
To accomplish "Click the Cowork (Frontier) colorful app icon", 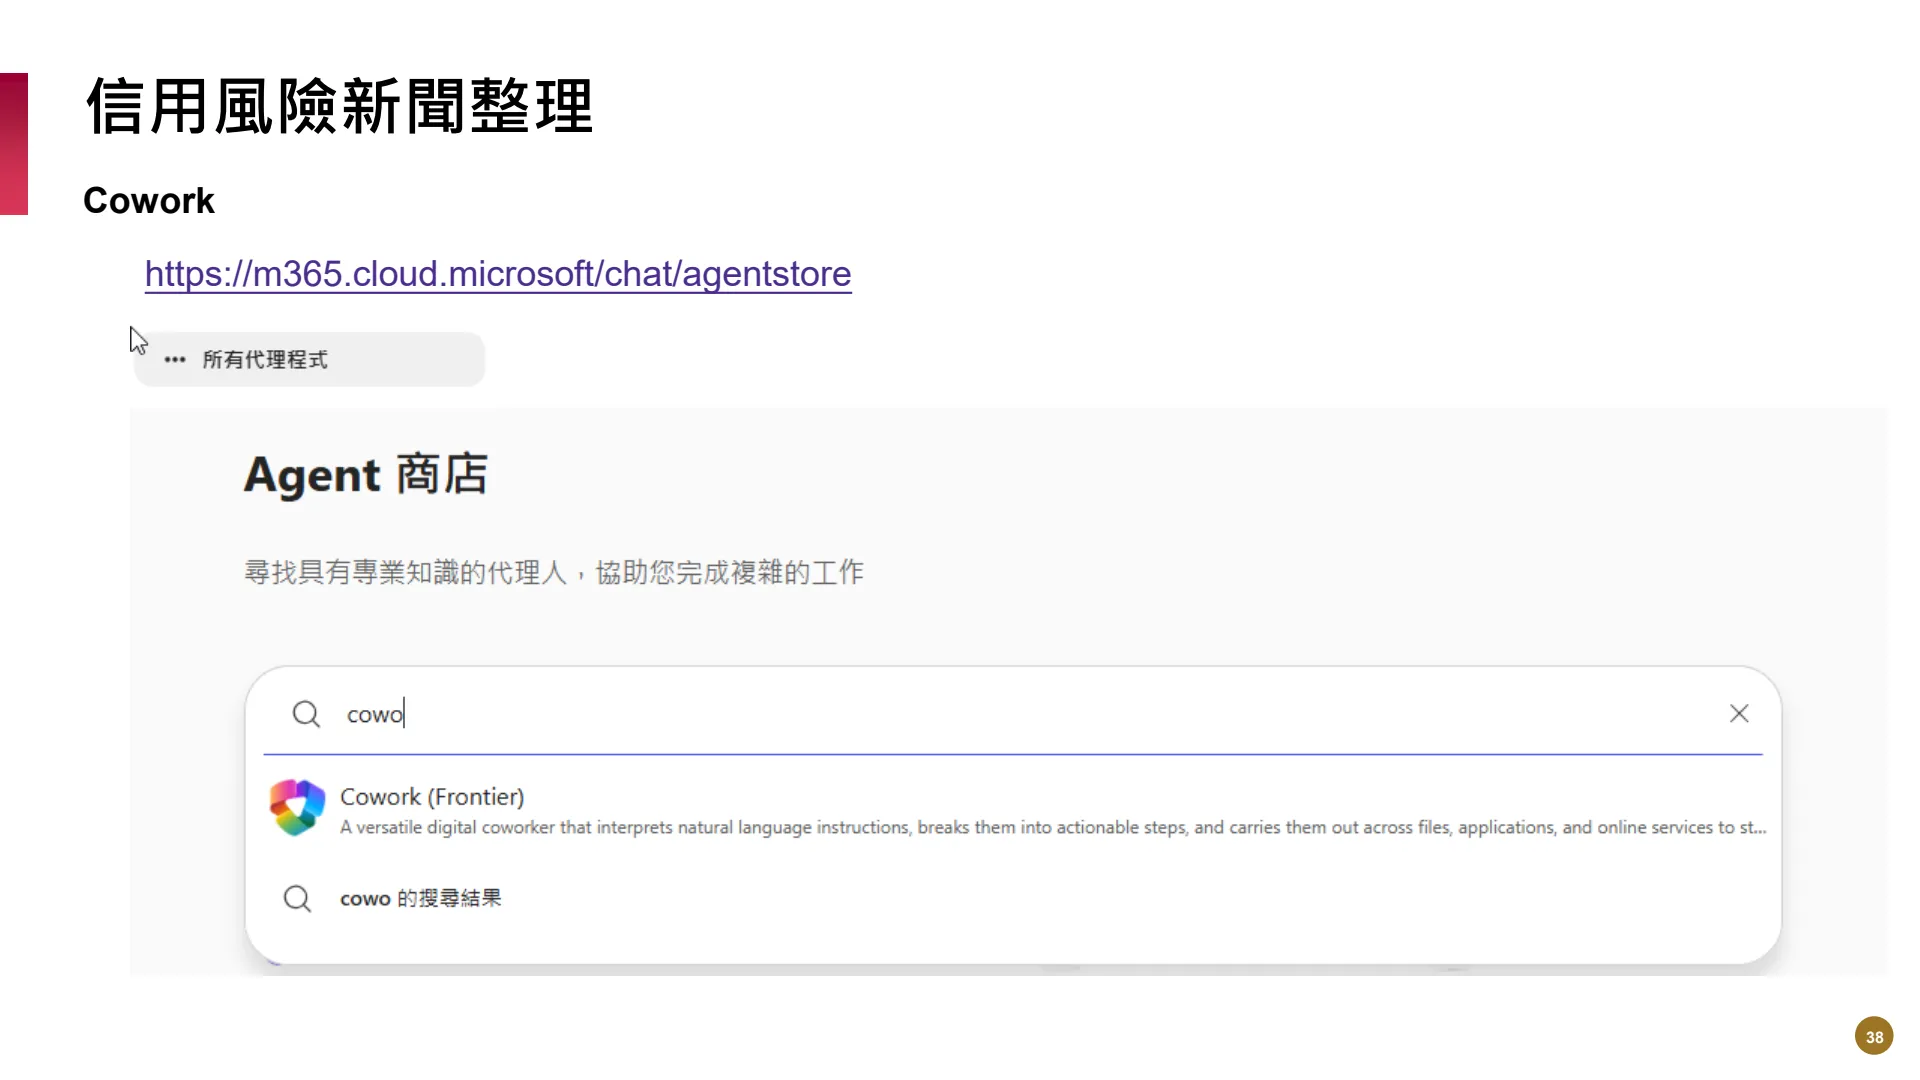I will pos(297,808).
